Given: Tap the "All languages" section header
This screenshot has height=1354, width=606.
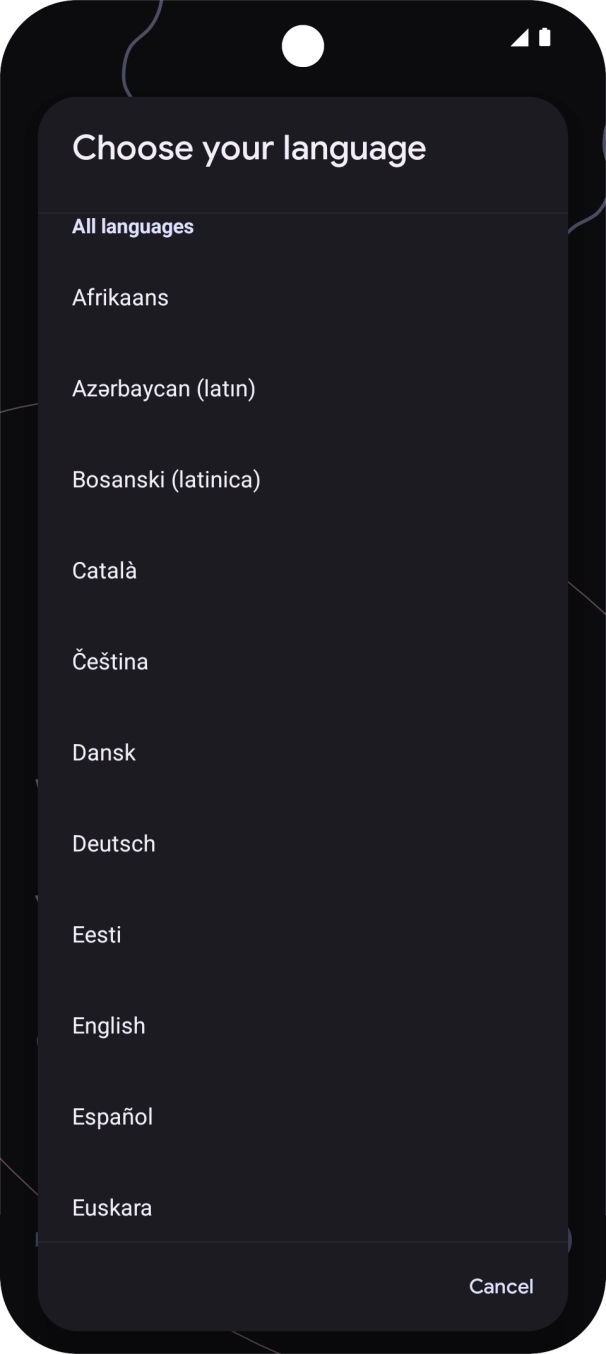Looking at the screenshot, I should [x=133, y=227].
